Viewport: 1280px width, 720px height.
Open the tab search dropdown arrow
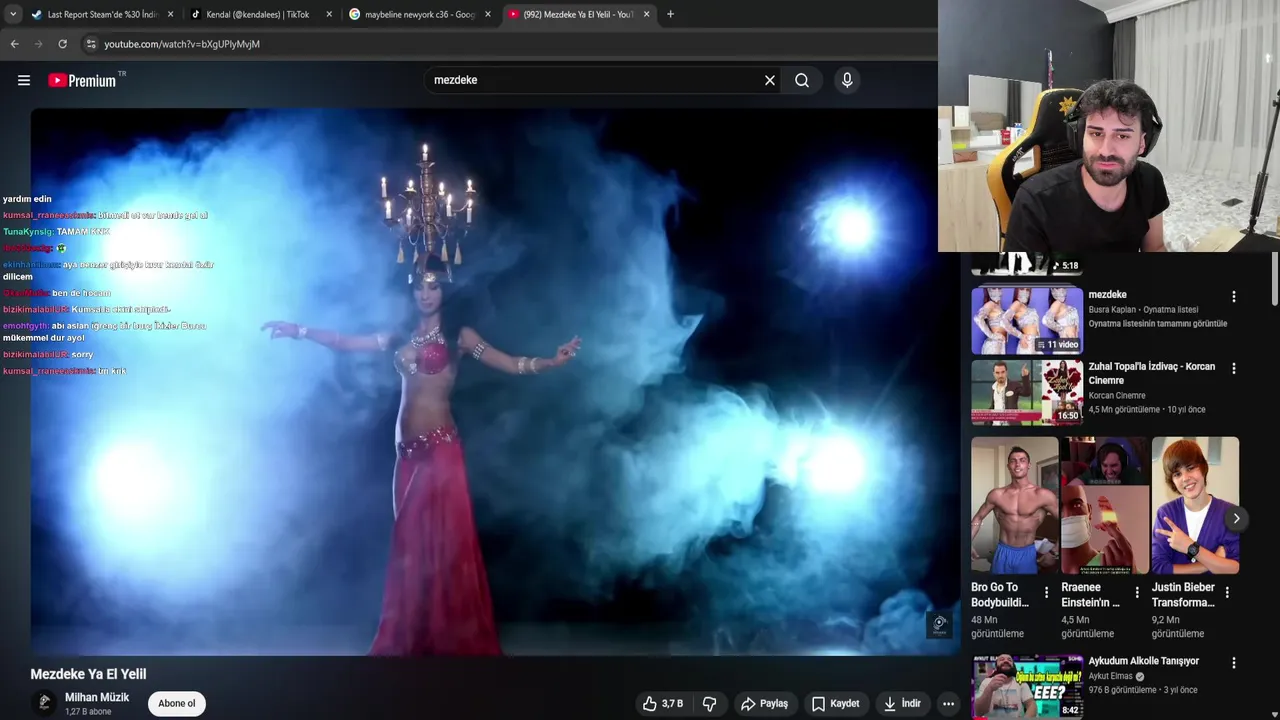point(13,14)
